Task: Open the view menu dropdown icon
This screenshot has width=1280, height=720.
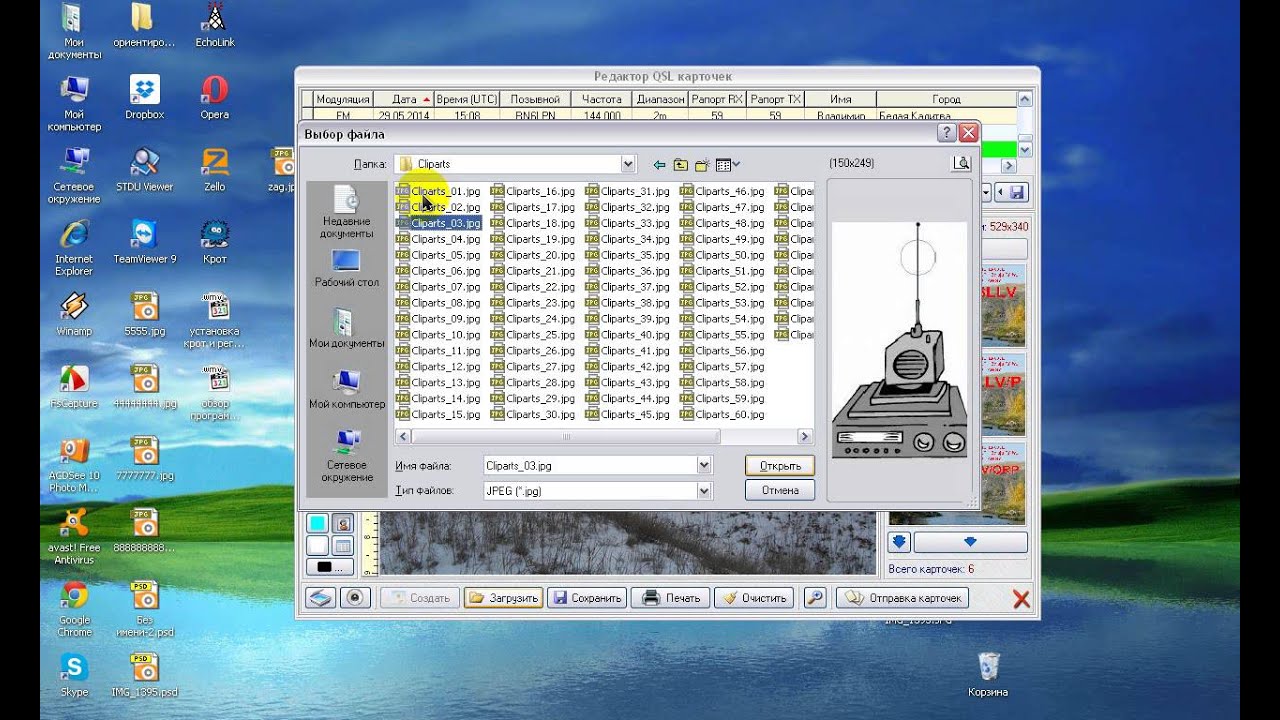Action: [x=728, y=164]
